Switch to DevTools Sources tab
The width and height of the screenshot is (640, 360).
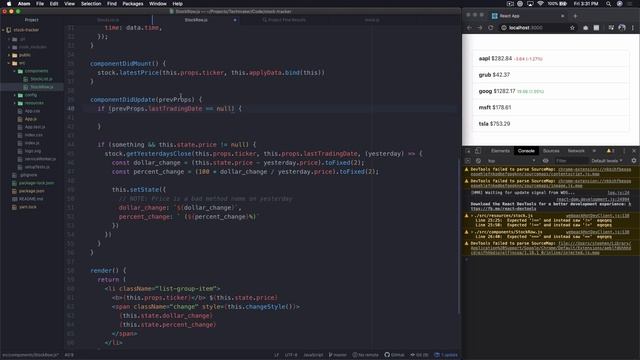[551, 151]
